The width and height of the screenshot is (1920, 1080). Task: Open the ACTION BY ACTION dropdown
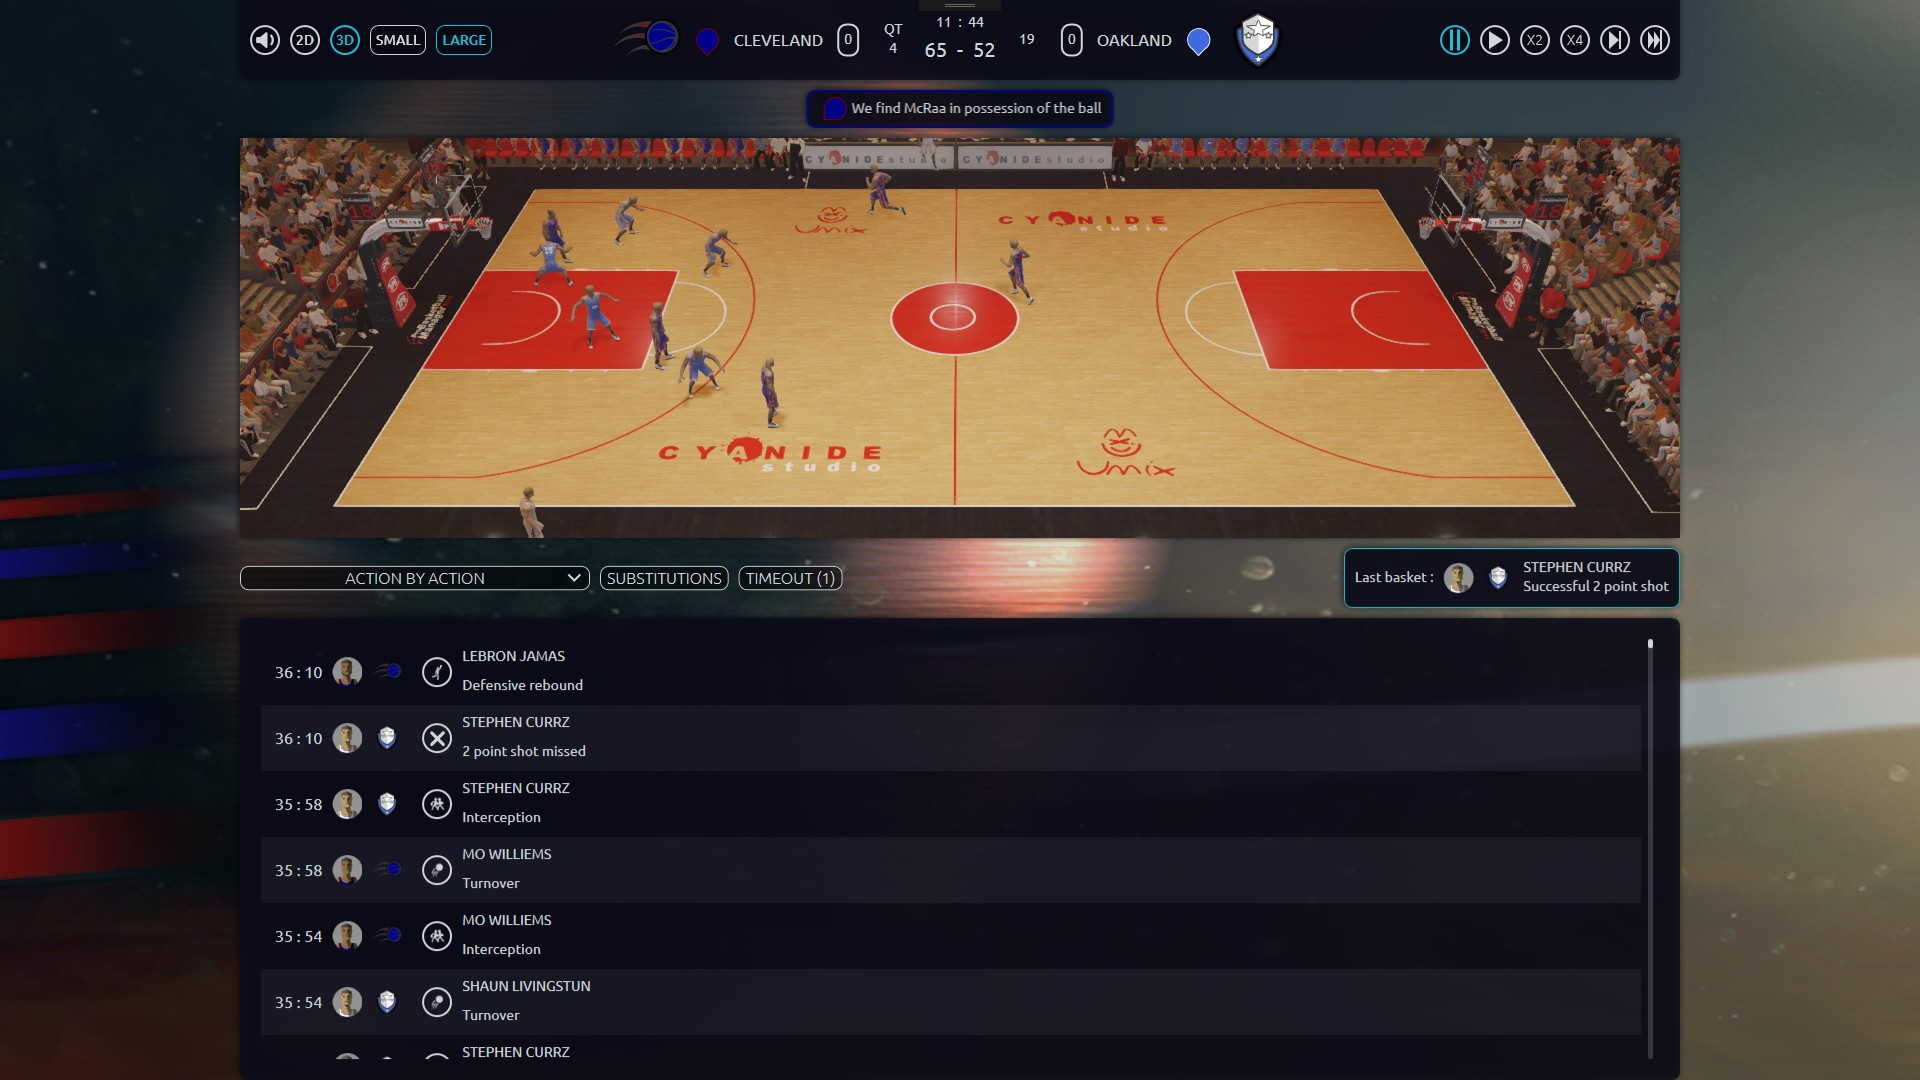coord(415,578)
